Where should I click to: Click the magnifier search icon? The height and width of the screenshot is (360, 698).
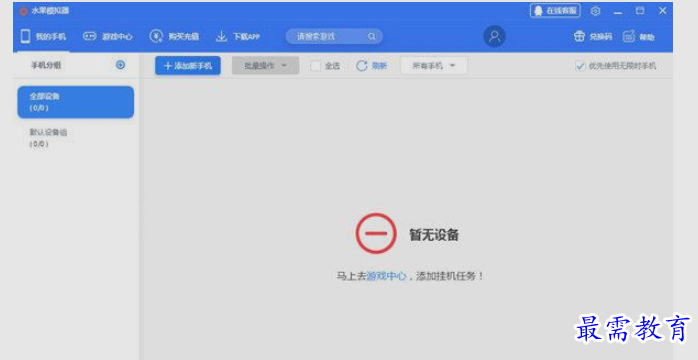(x=372, y=36)
